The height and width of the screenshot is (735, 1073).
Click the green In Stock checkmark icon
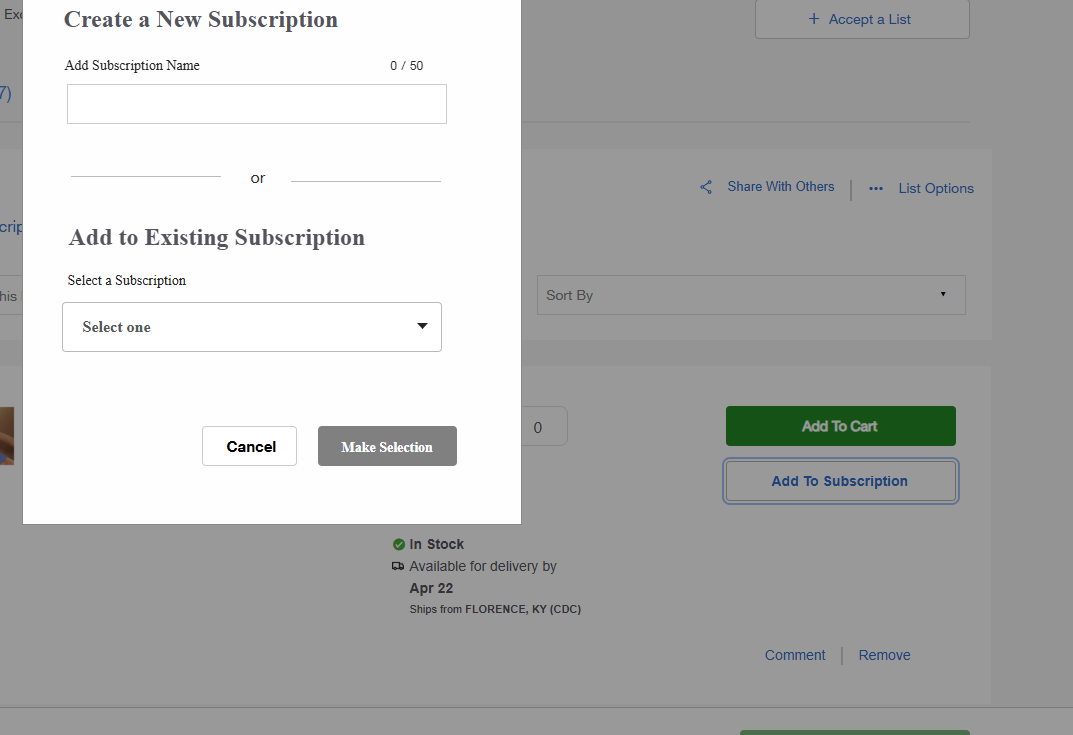click(399, 544)
